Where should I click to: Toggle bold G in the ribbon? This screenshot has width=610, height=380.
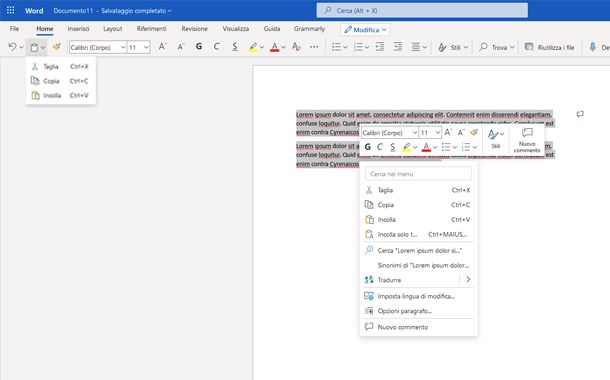coord(199,47)
